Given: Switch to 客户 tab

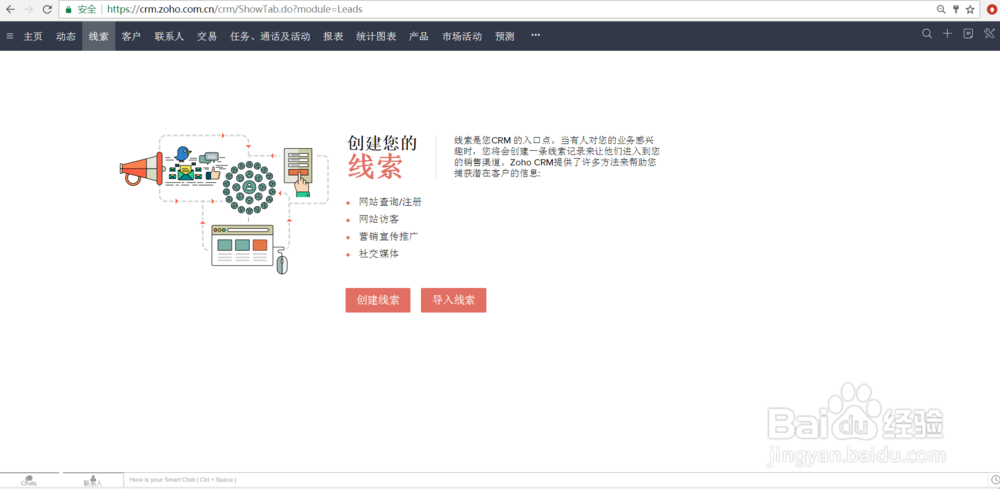Looking at the screenshot, I should [x=131, y=36].
